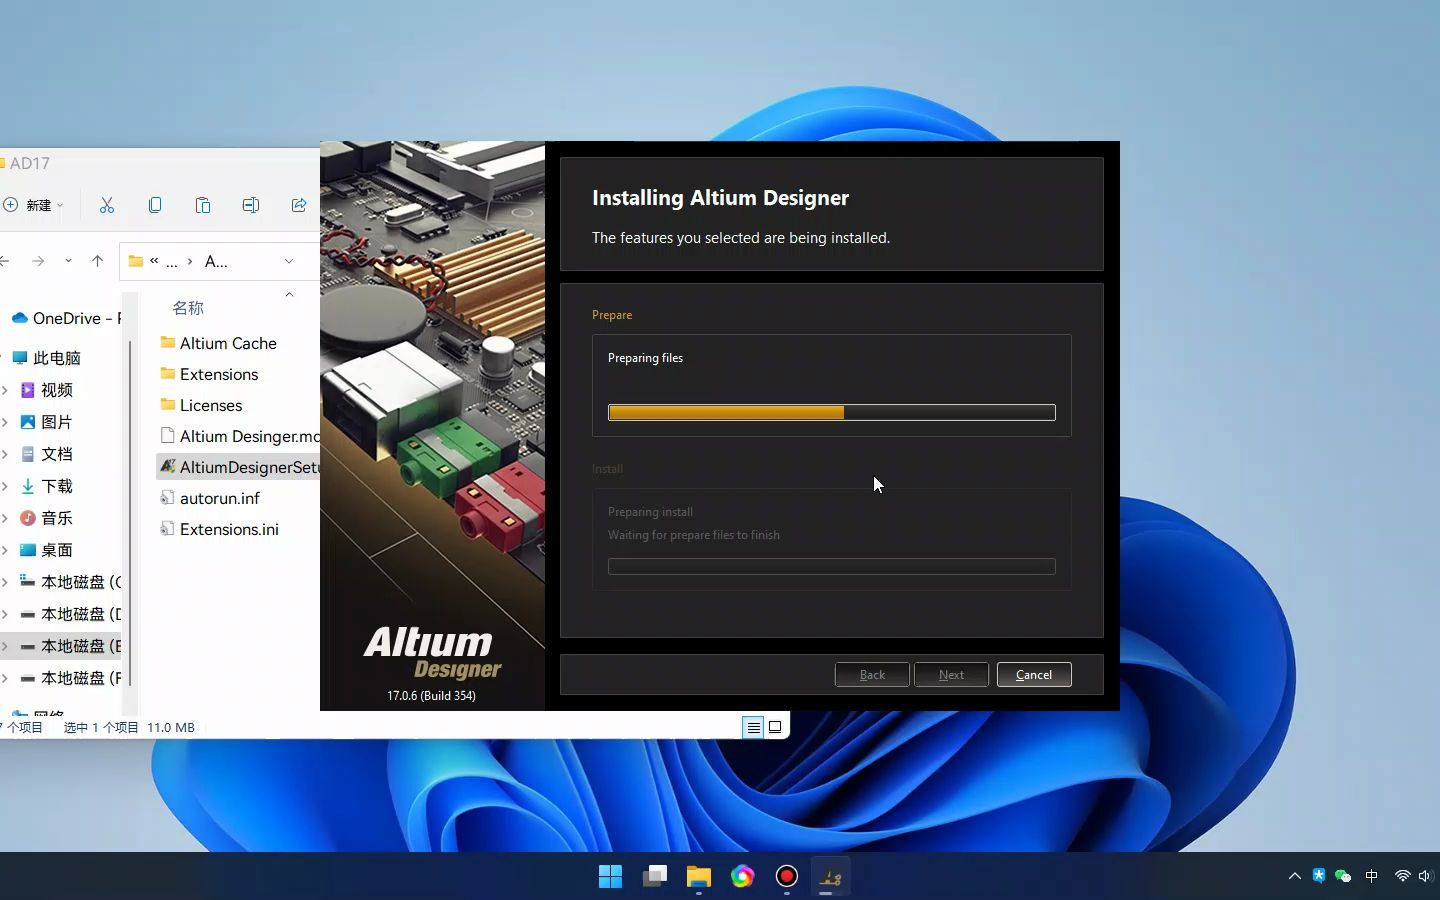Select 本地磁盘 (E in navigation pane

click(x=70, y=646)
